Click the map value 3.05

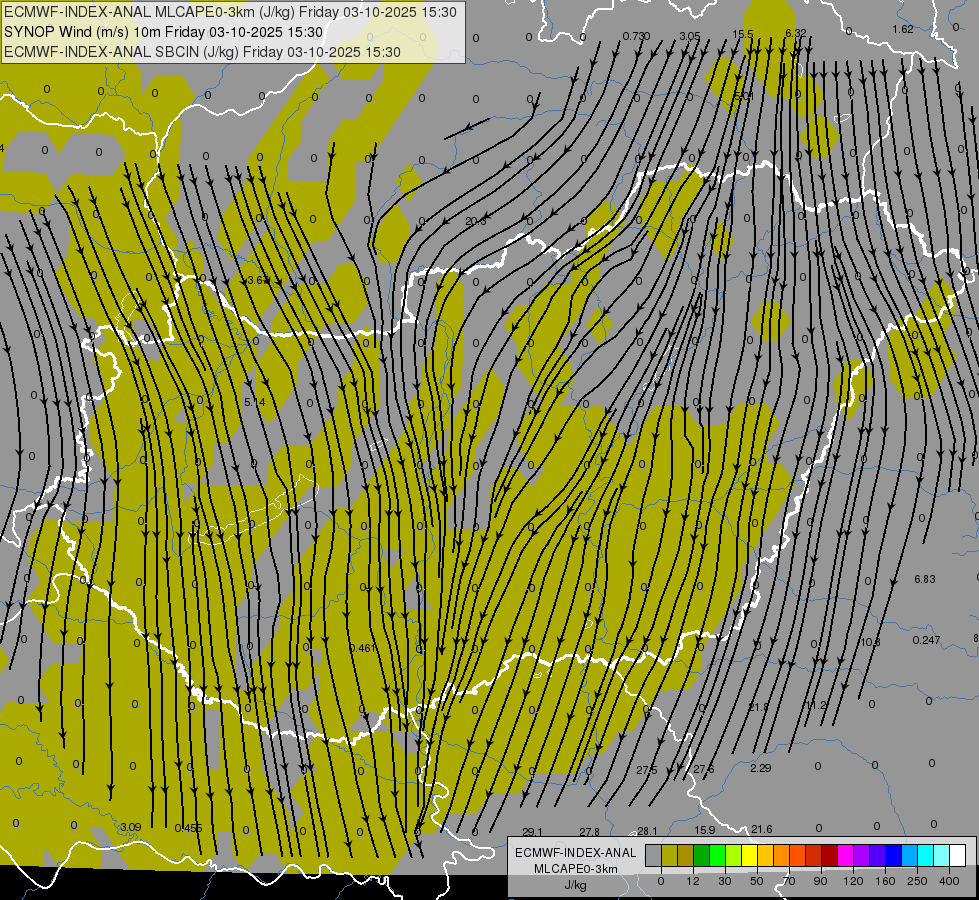pos(689,36)
